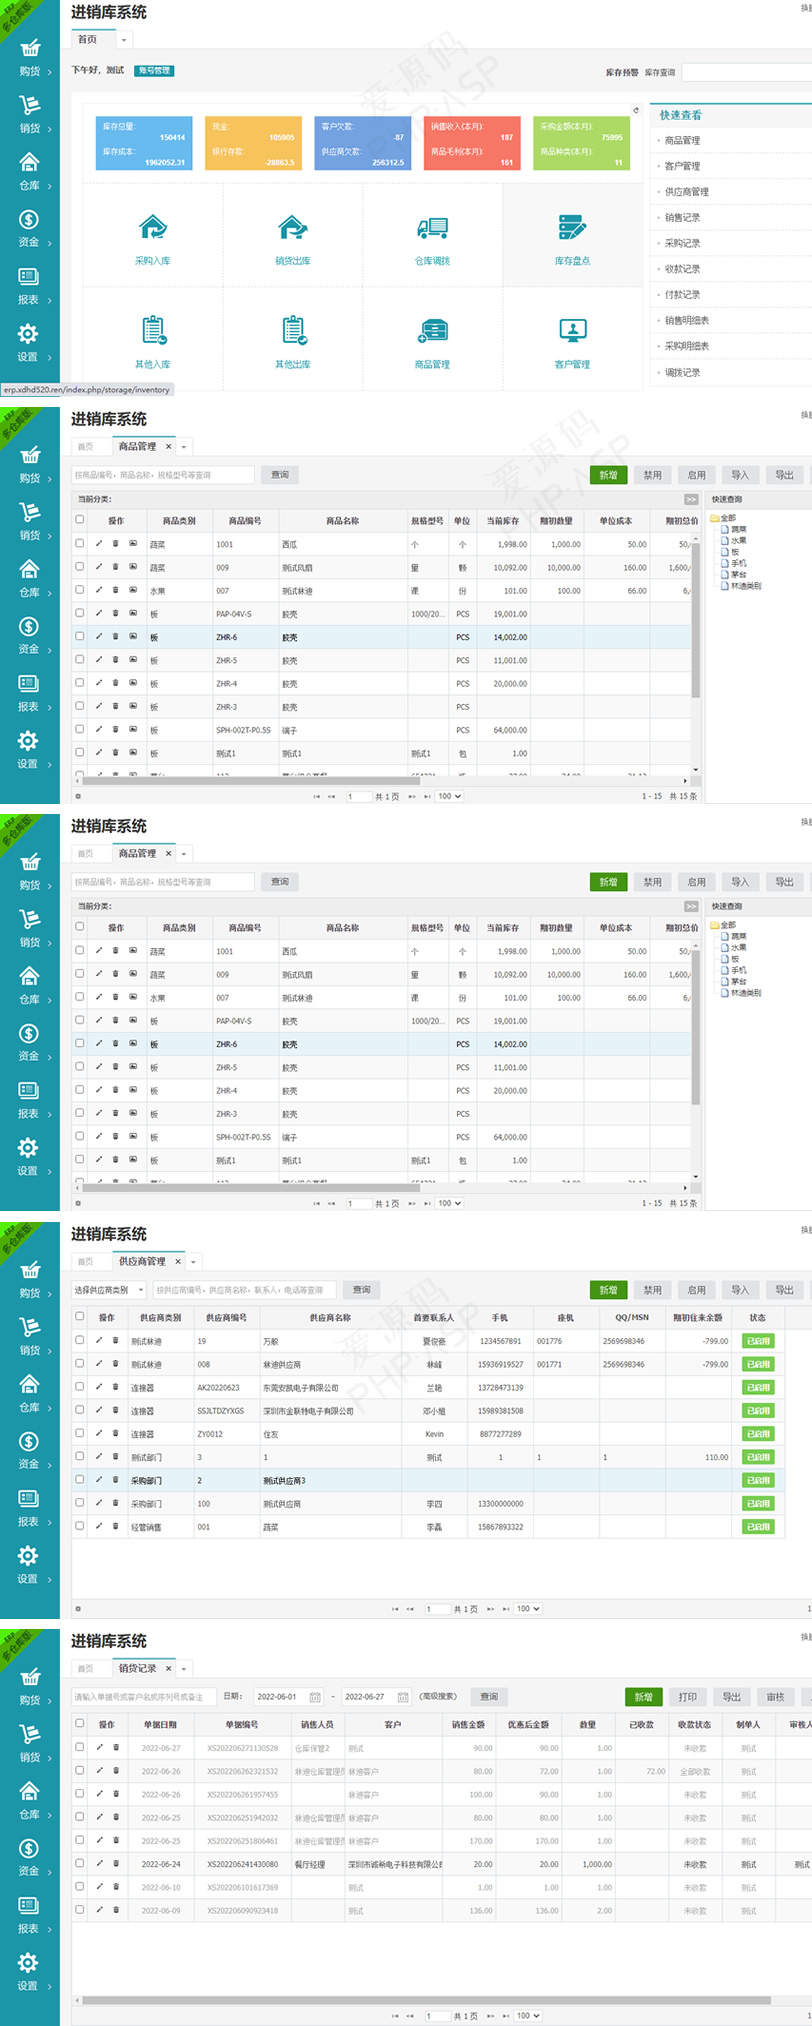Delete supplier 蔬菜 with its trash icon
Screen dimensions: 812x2026
point(115,1526)
